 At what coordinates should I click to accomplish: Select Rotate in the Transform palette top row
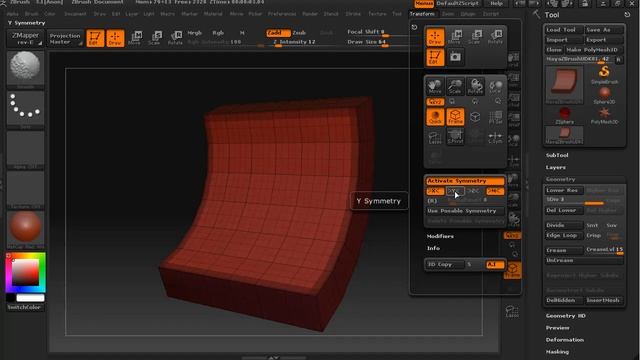495,37
